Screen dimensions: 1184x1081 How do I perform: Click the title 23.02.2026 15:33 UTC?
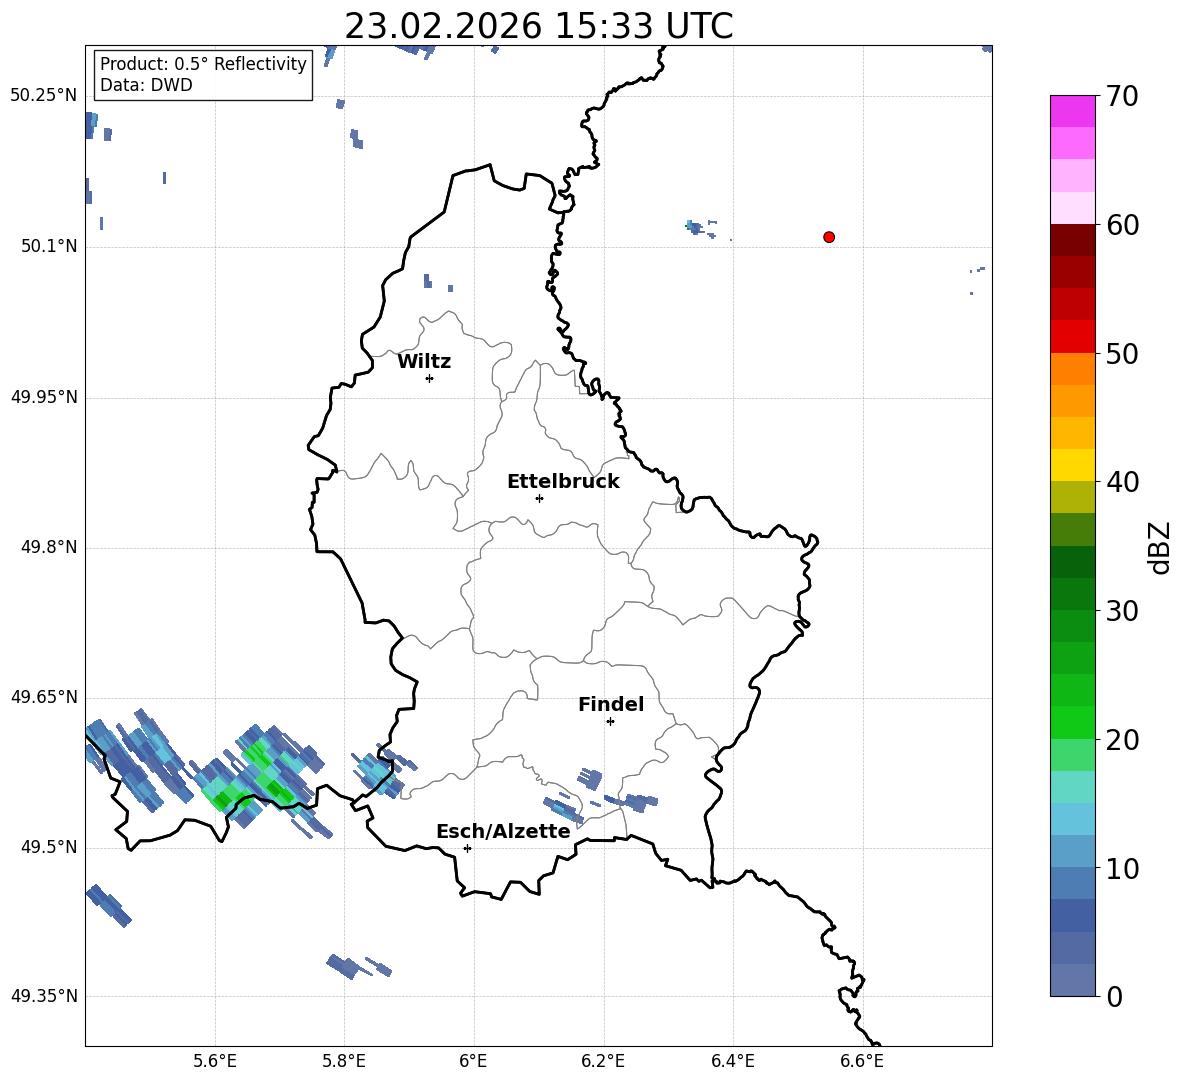[538, 26]
